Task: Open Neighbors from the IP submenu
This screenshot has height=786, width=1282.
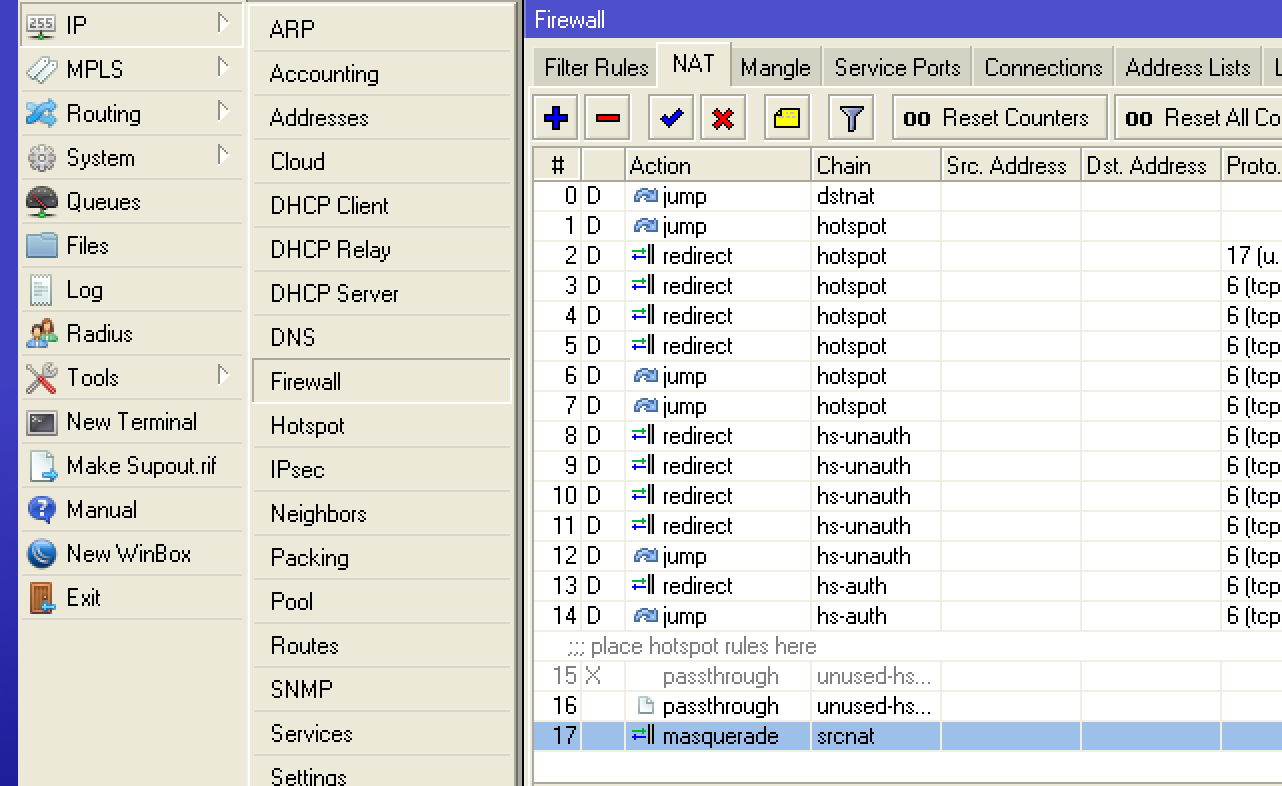Action: click(380, 514)
